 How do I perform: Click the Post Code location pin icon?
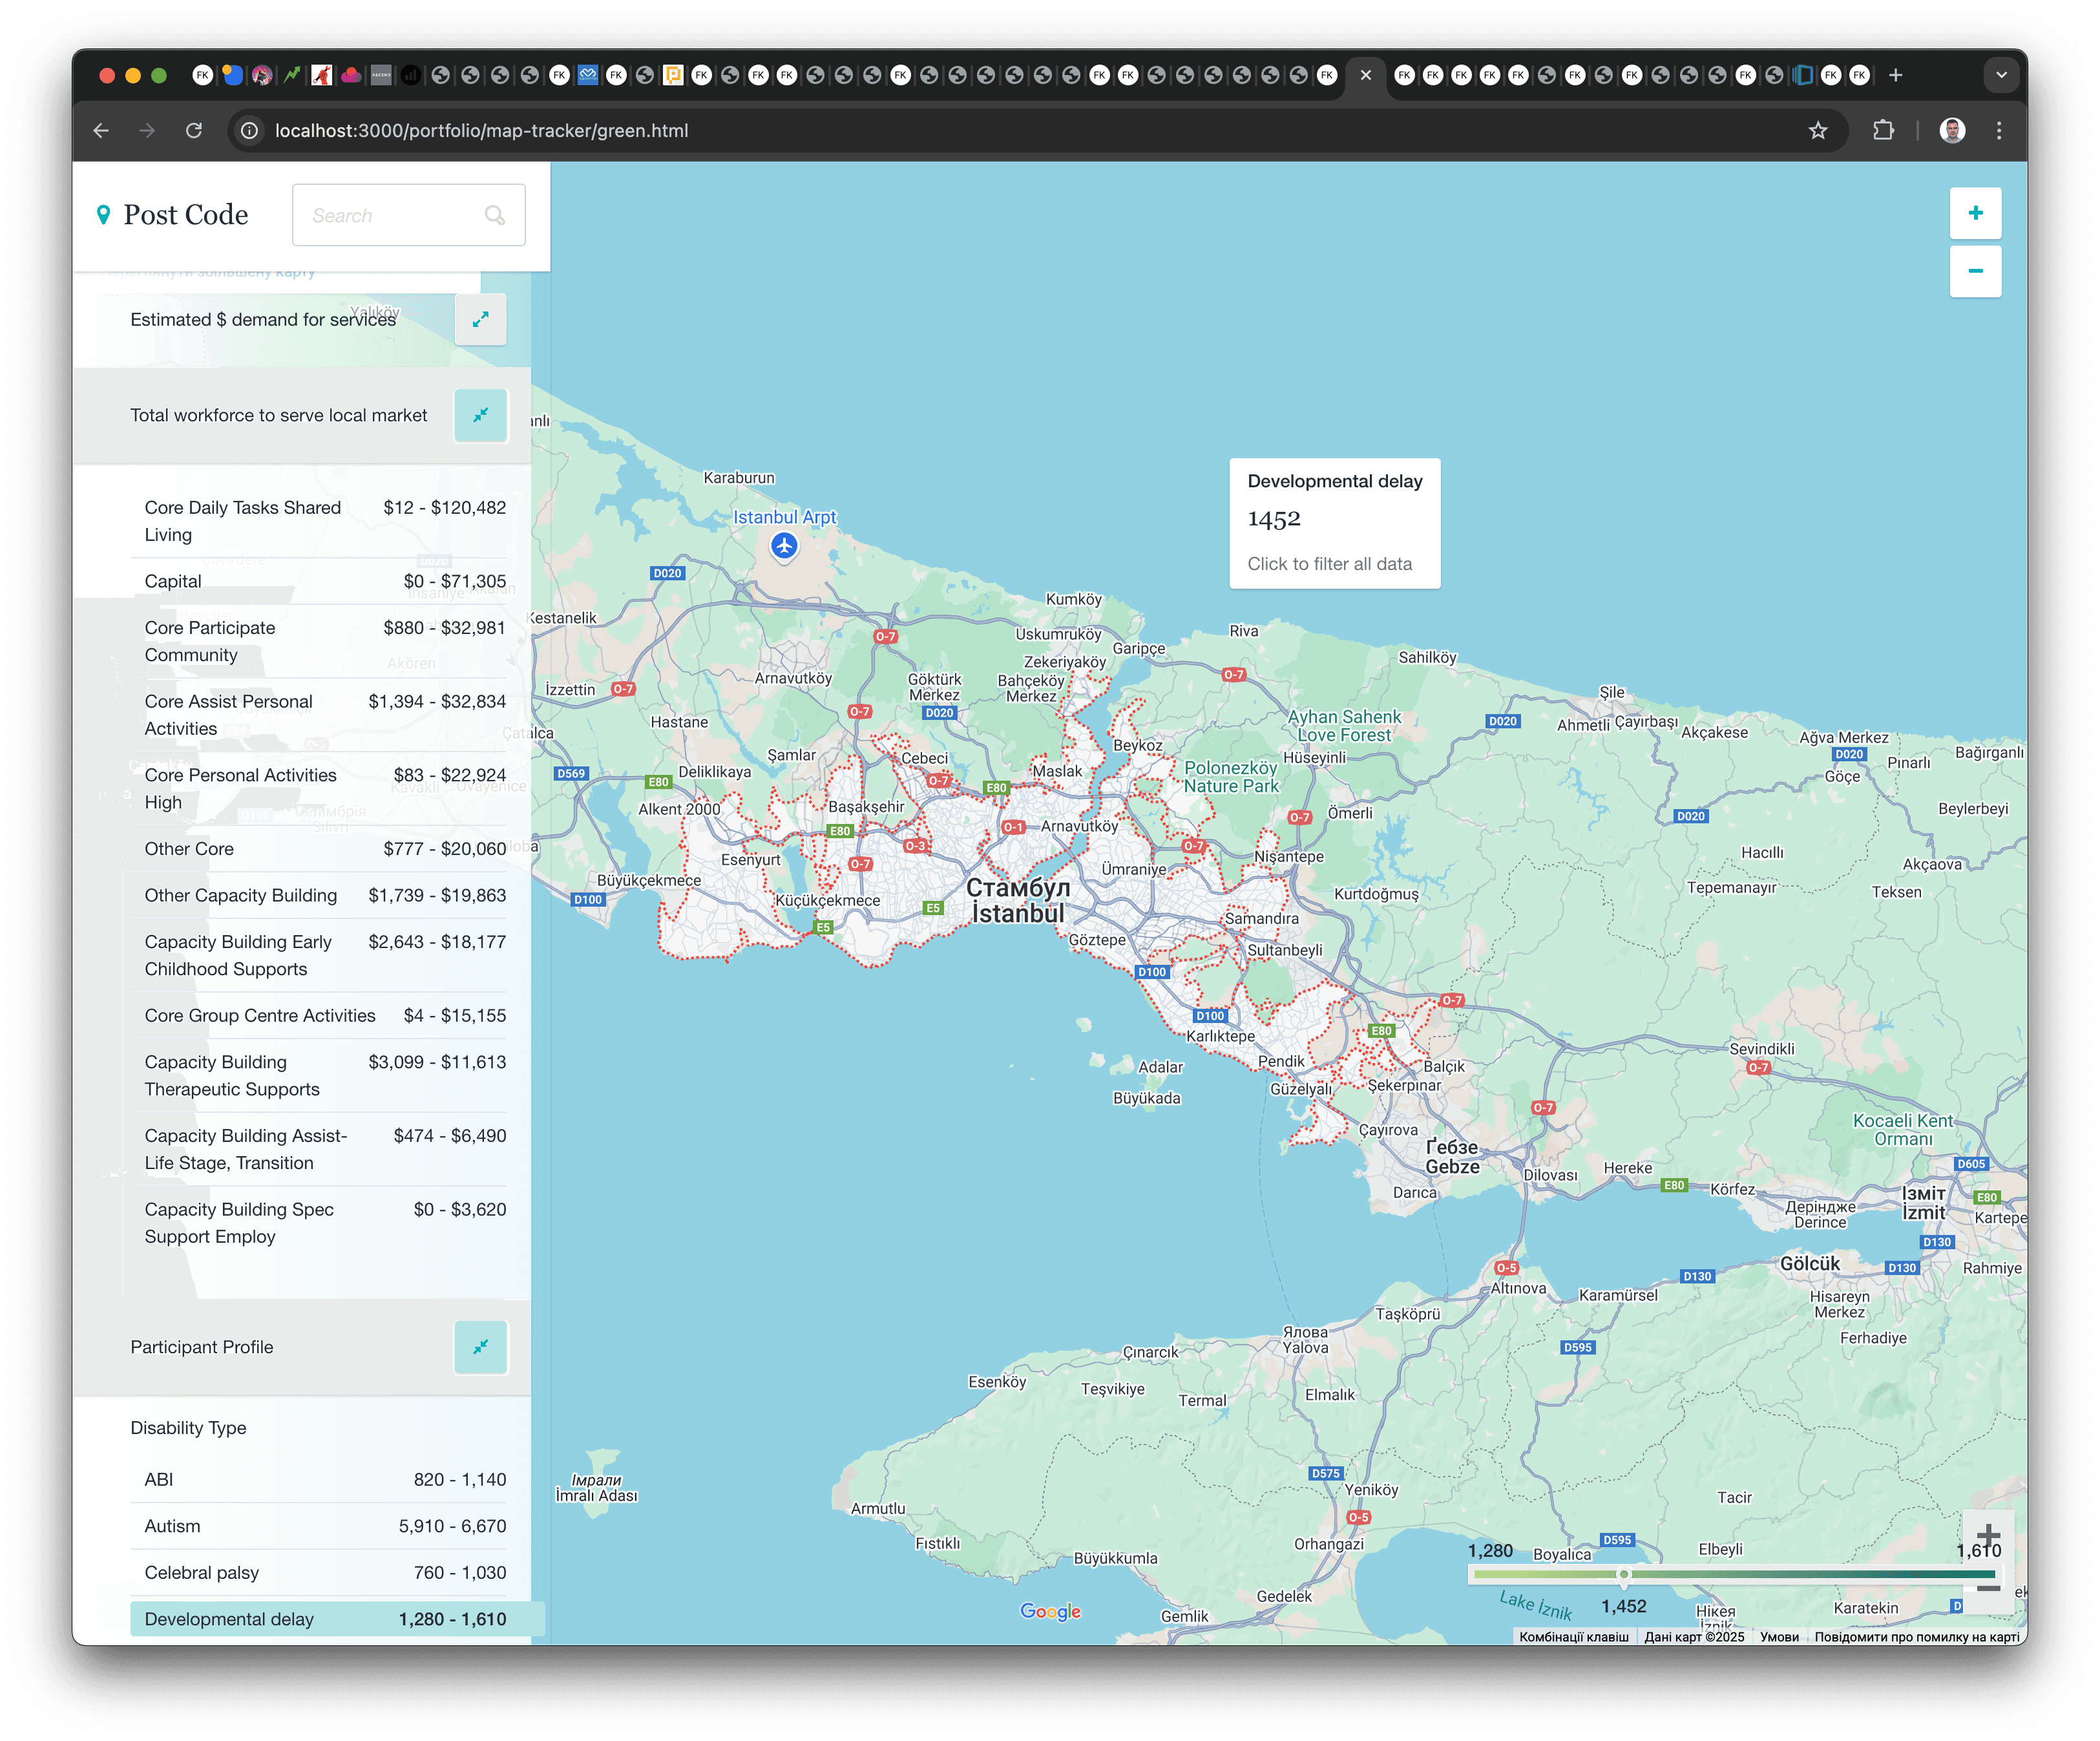(103, 215)
